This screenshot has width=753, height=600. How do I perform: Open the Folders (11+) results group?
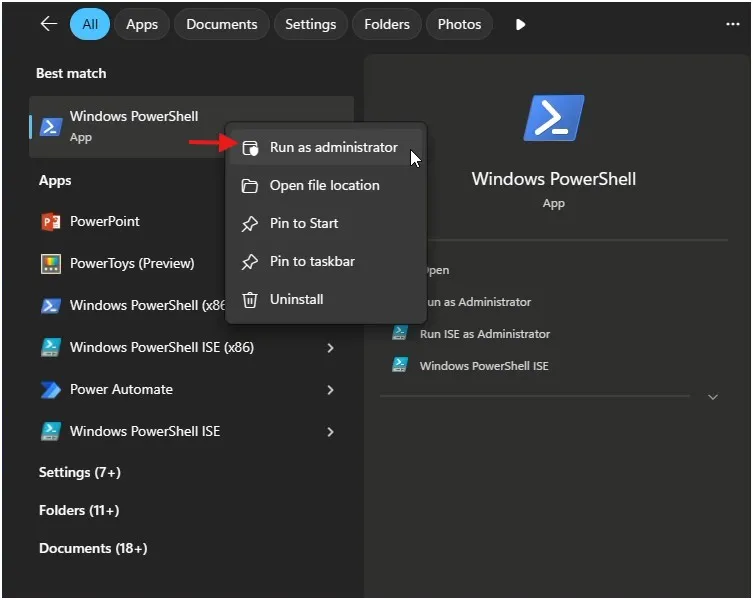coord(79,510)
